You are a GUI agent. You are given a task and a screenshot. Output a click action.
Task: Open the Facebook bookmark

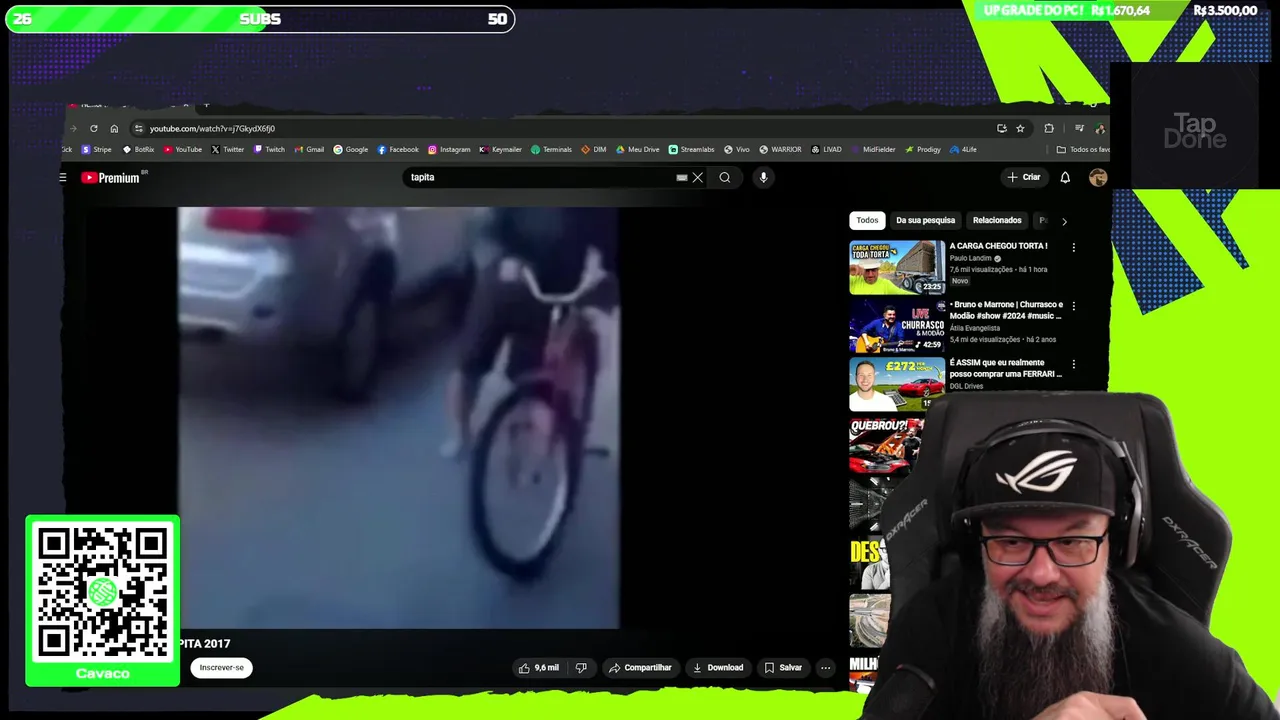tap(398, 149)
